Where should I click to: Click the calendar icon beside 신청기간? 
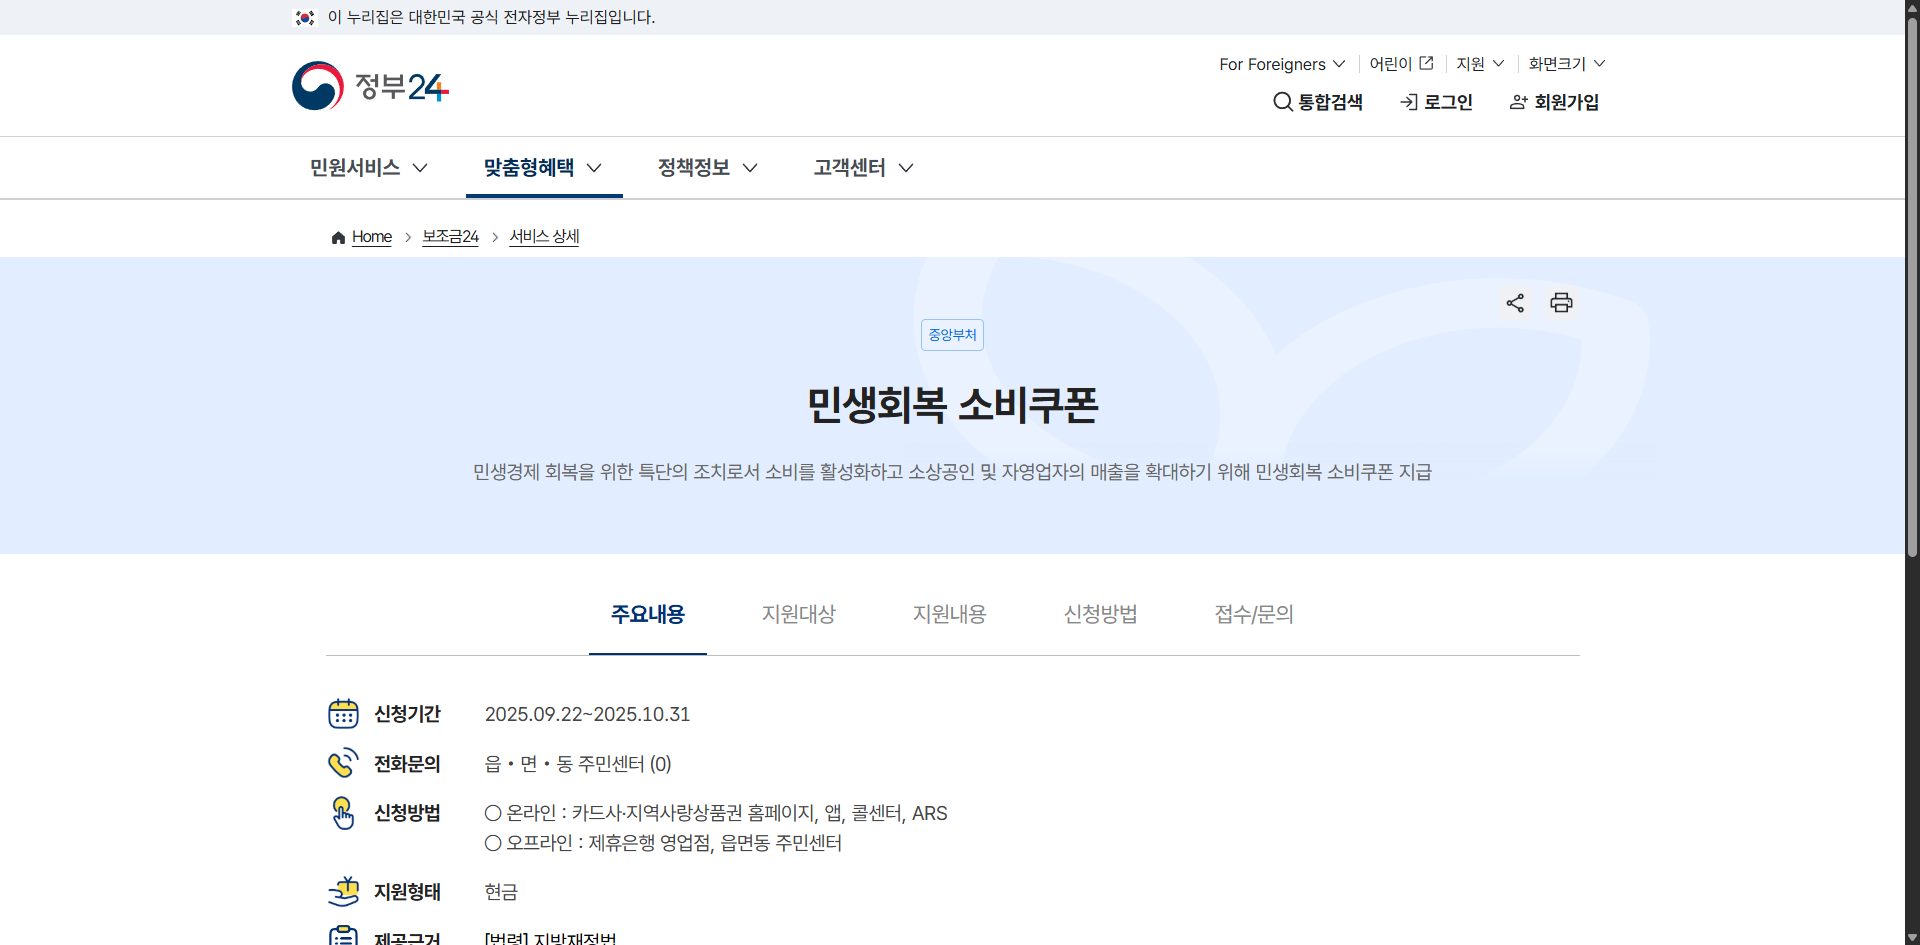click(x=344, y=713)
